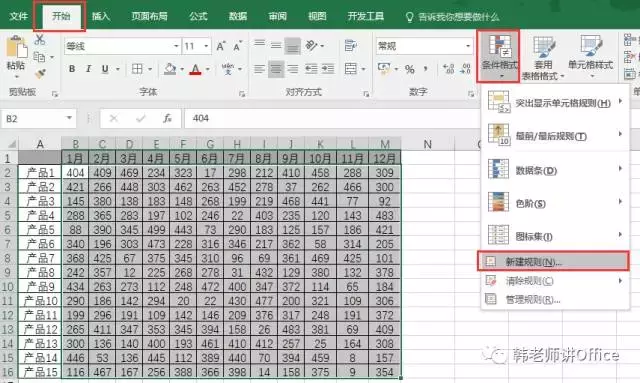Switch to the Developer tab
The width and height of the screenshot is (640, 383).
tap(366, 16)
